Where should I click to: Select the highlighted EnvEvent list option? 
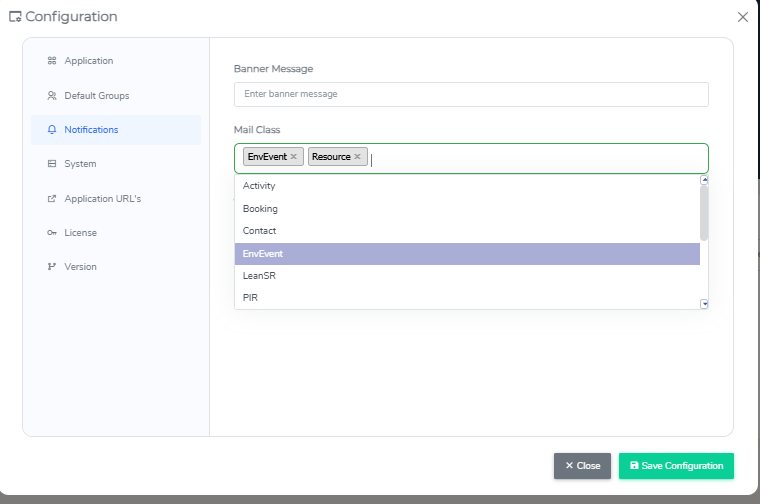pos(263,254)
